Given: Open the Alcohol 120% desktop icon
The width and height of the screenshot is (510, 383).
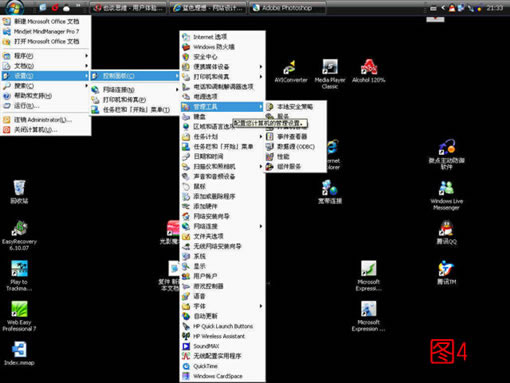Looking at the screenshot, I should tap(368, 71).
